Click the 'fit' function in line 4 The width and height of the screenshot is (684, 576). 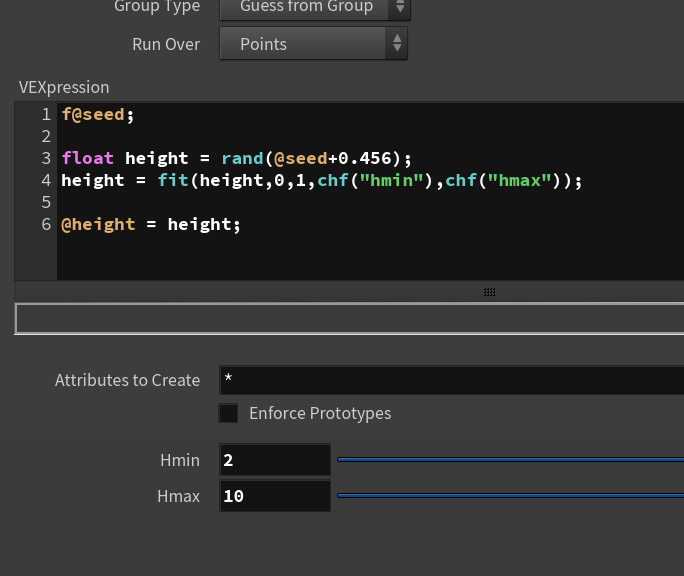click(x=173, y=180)
